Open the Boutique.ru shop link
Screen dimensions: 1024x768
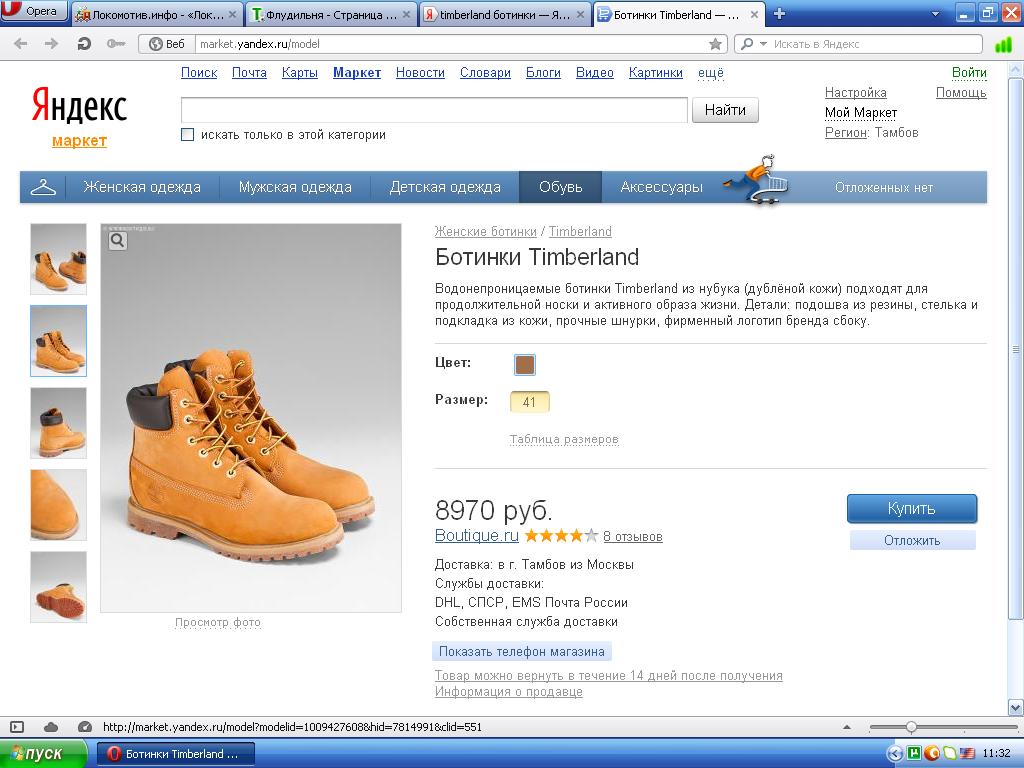(x=477, y=536)
